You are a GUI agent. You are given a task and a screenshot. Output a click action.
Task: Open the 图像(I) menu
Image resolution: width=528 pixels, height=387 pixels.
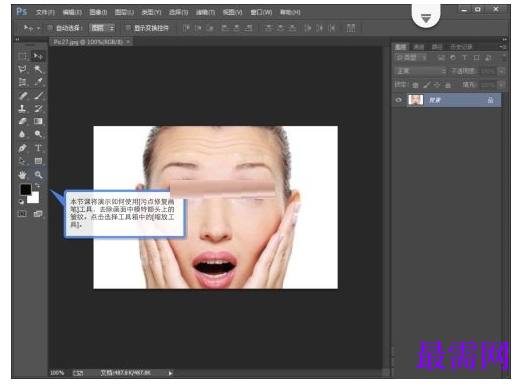[x=98, y=12]
